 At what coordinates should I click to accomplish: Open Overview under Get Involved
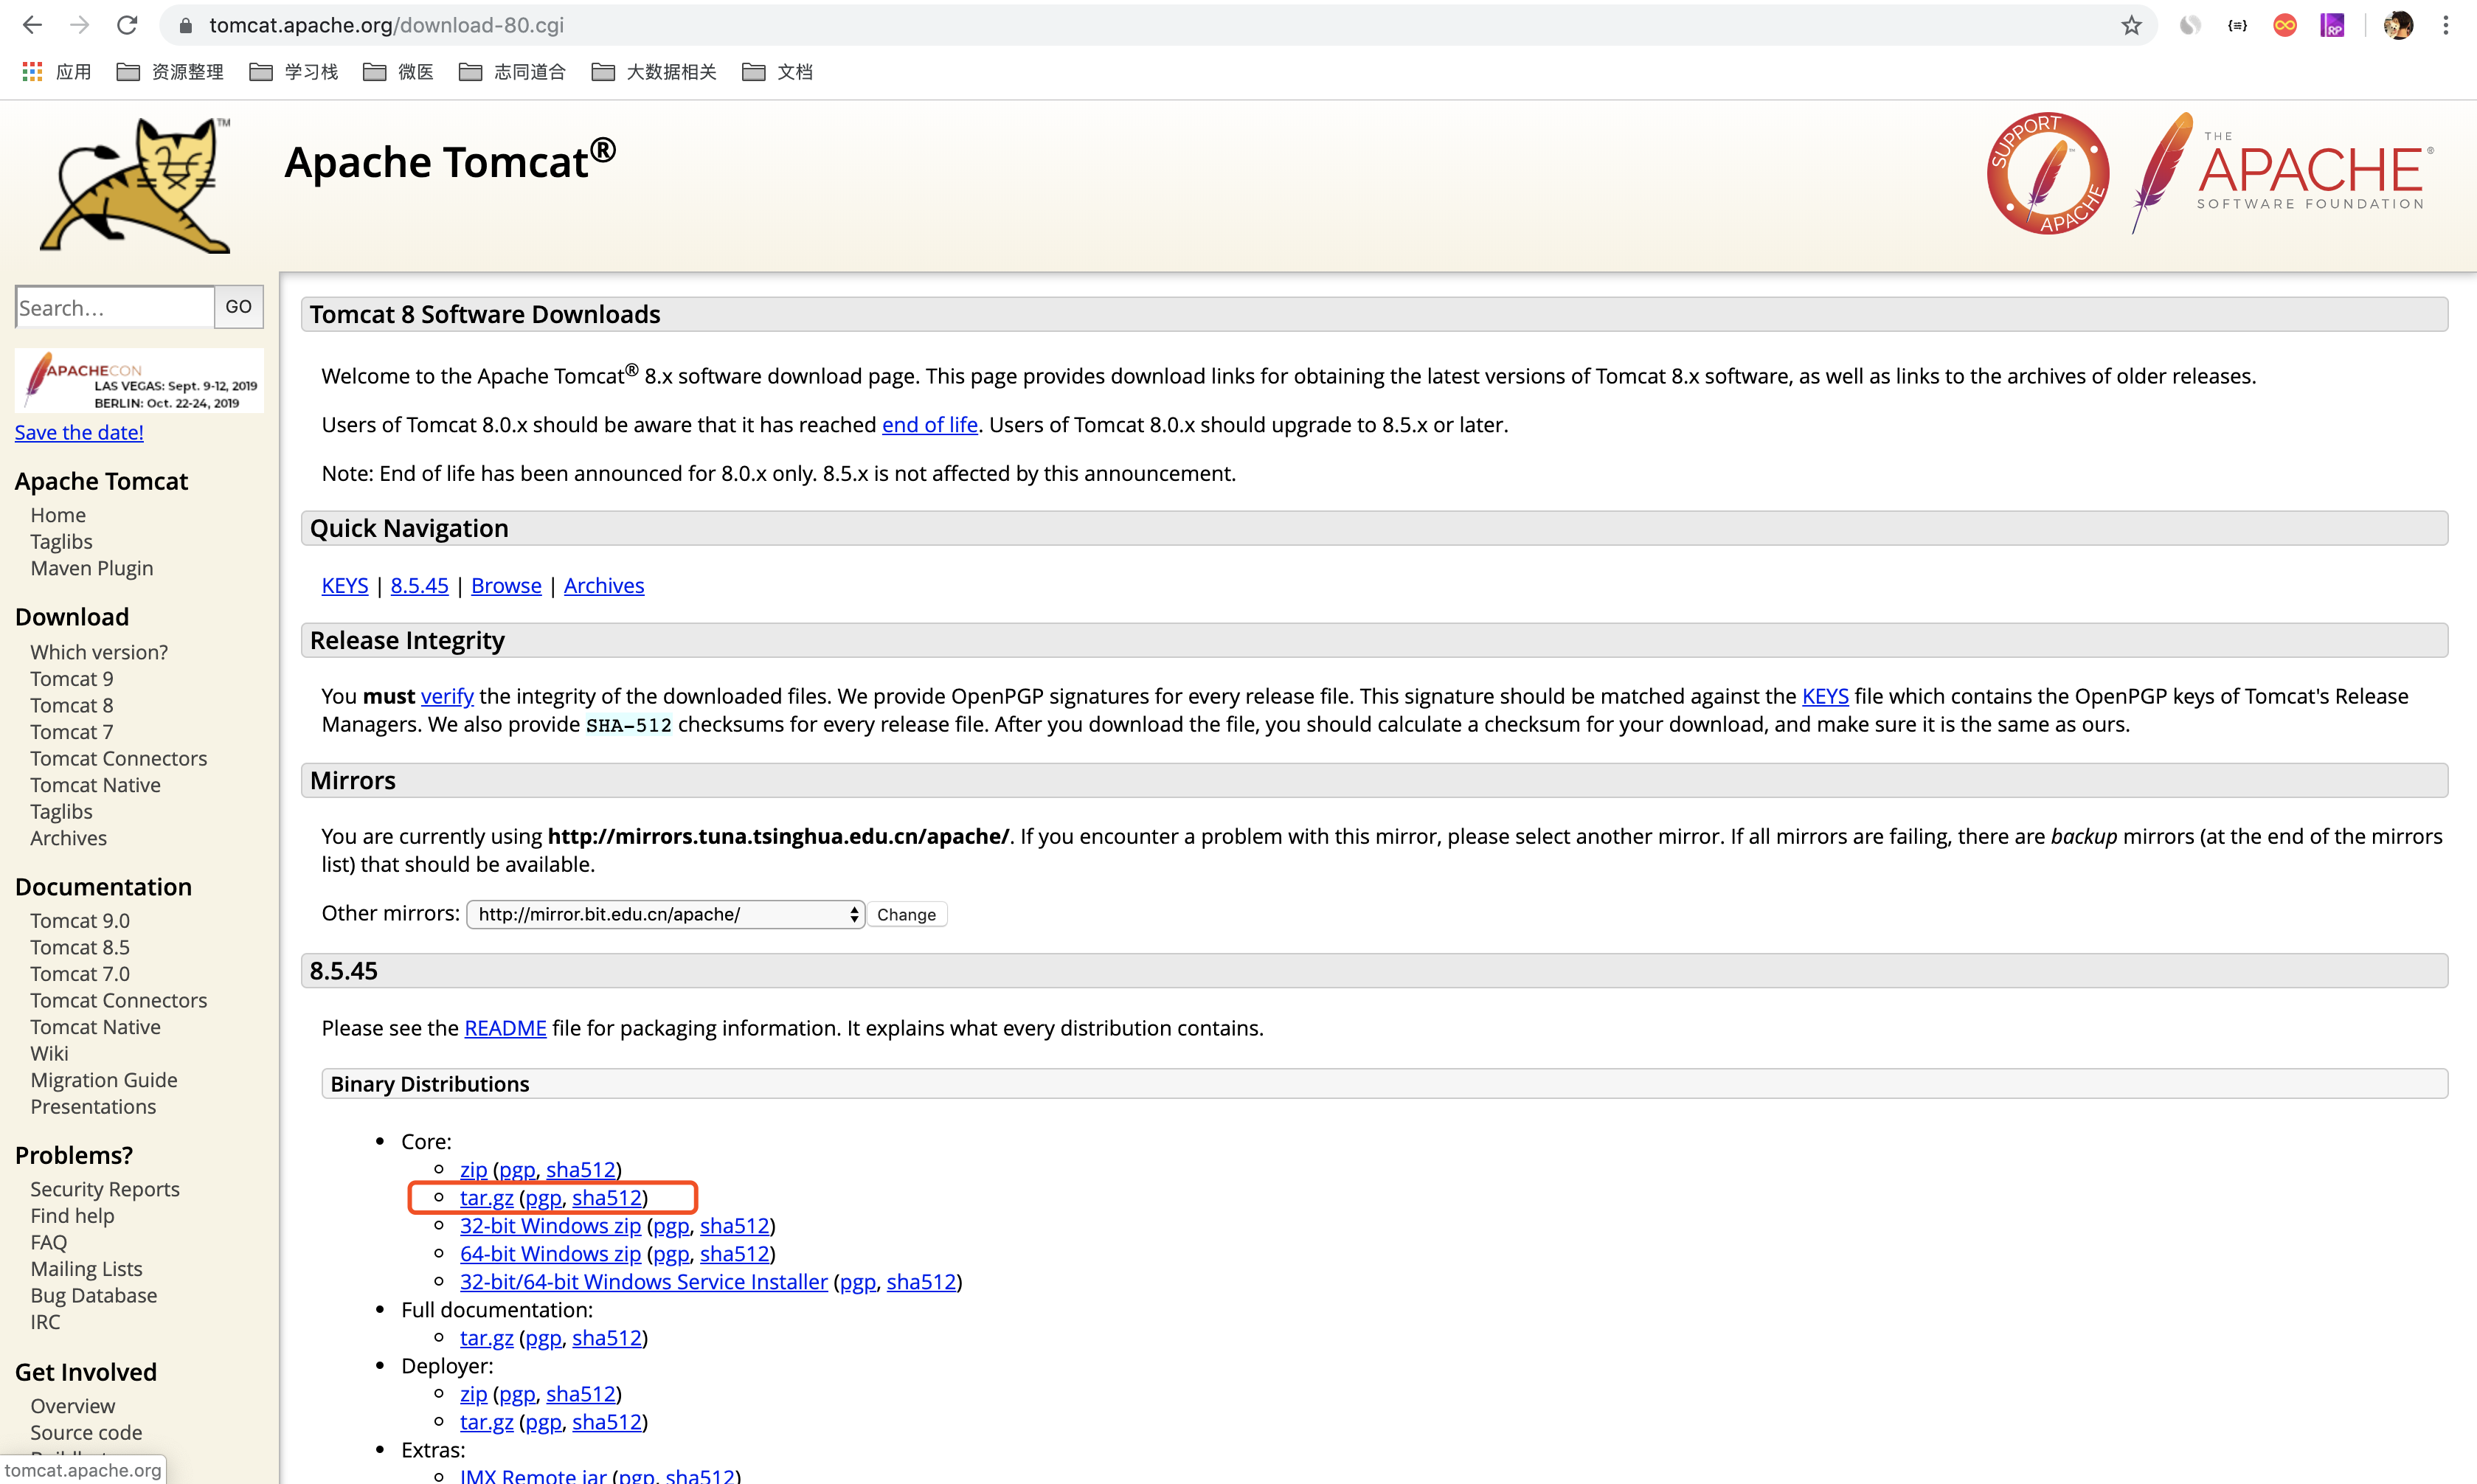click(x=72, y=1406)
